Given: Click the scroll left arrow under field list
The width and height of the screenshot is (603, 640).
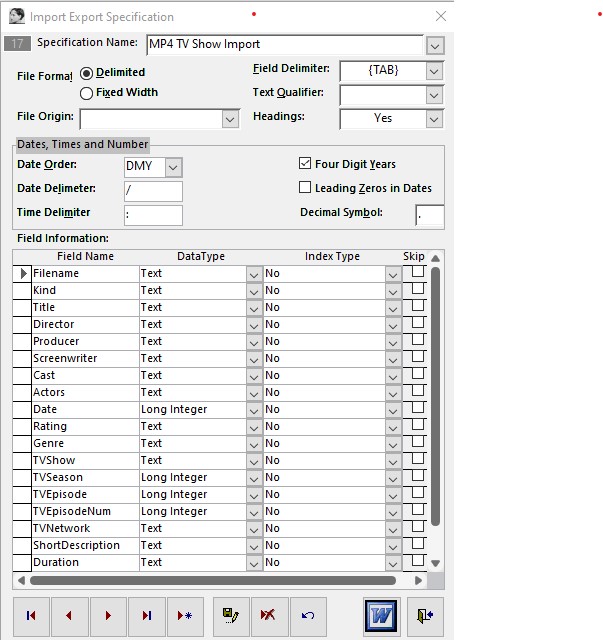Looking at the screenshot, I should [21, 580].
